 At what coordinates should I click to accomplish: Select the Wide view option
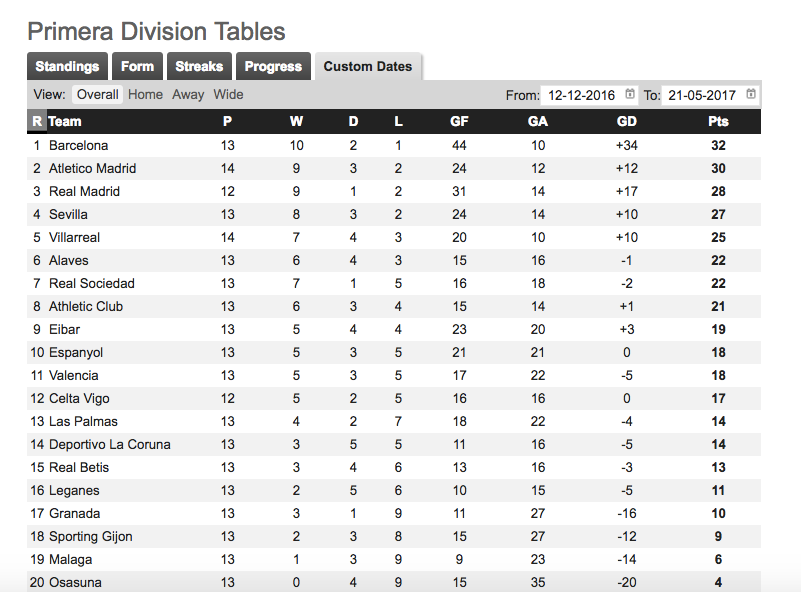pyautogui.click(x=228, y=94)
